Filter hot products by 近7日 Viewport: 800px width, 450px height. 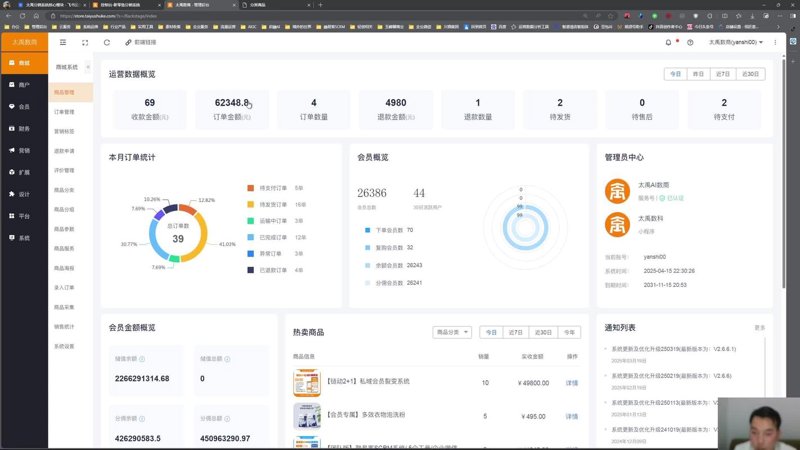(x=515, y=332)
